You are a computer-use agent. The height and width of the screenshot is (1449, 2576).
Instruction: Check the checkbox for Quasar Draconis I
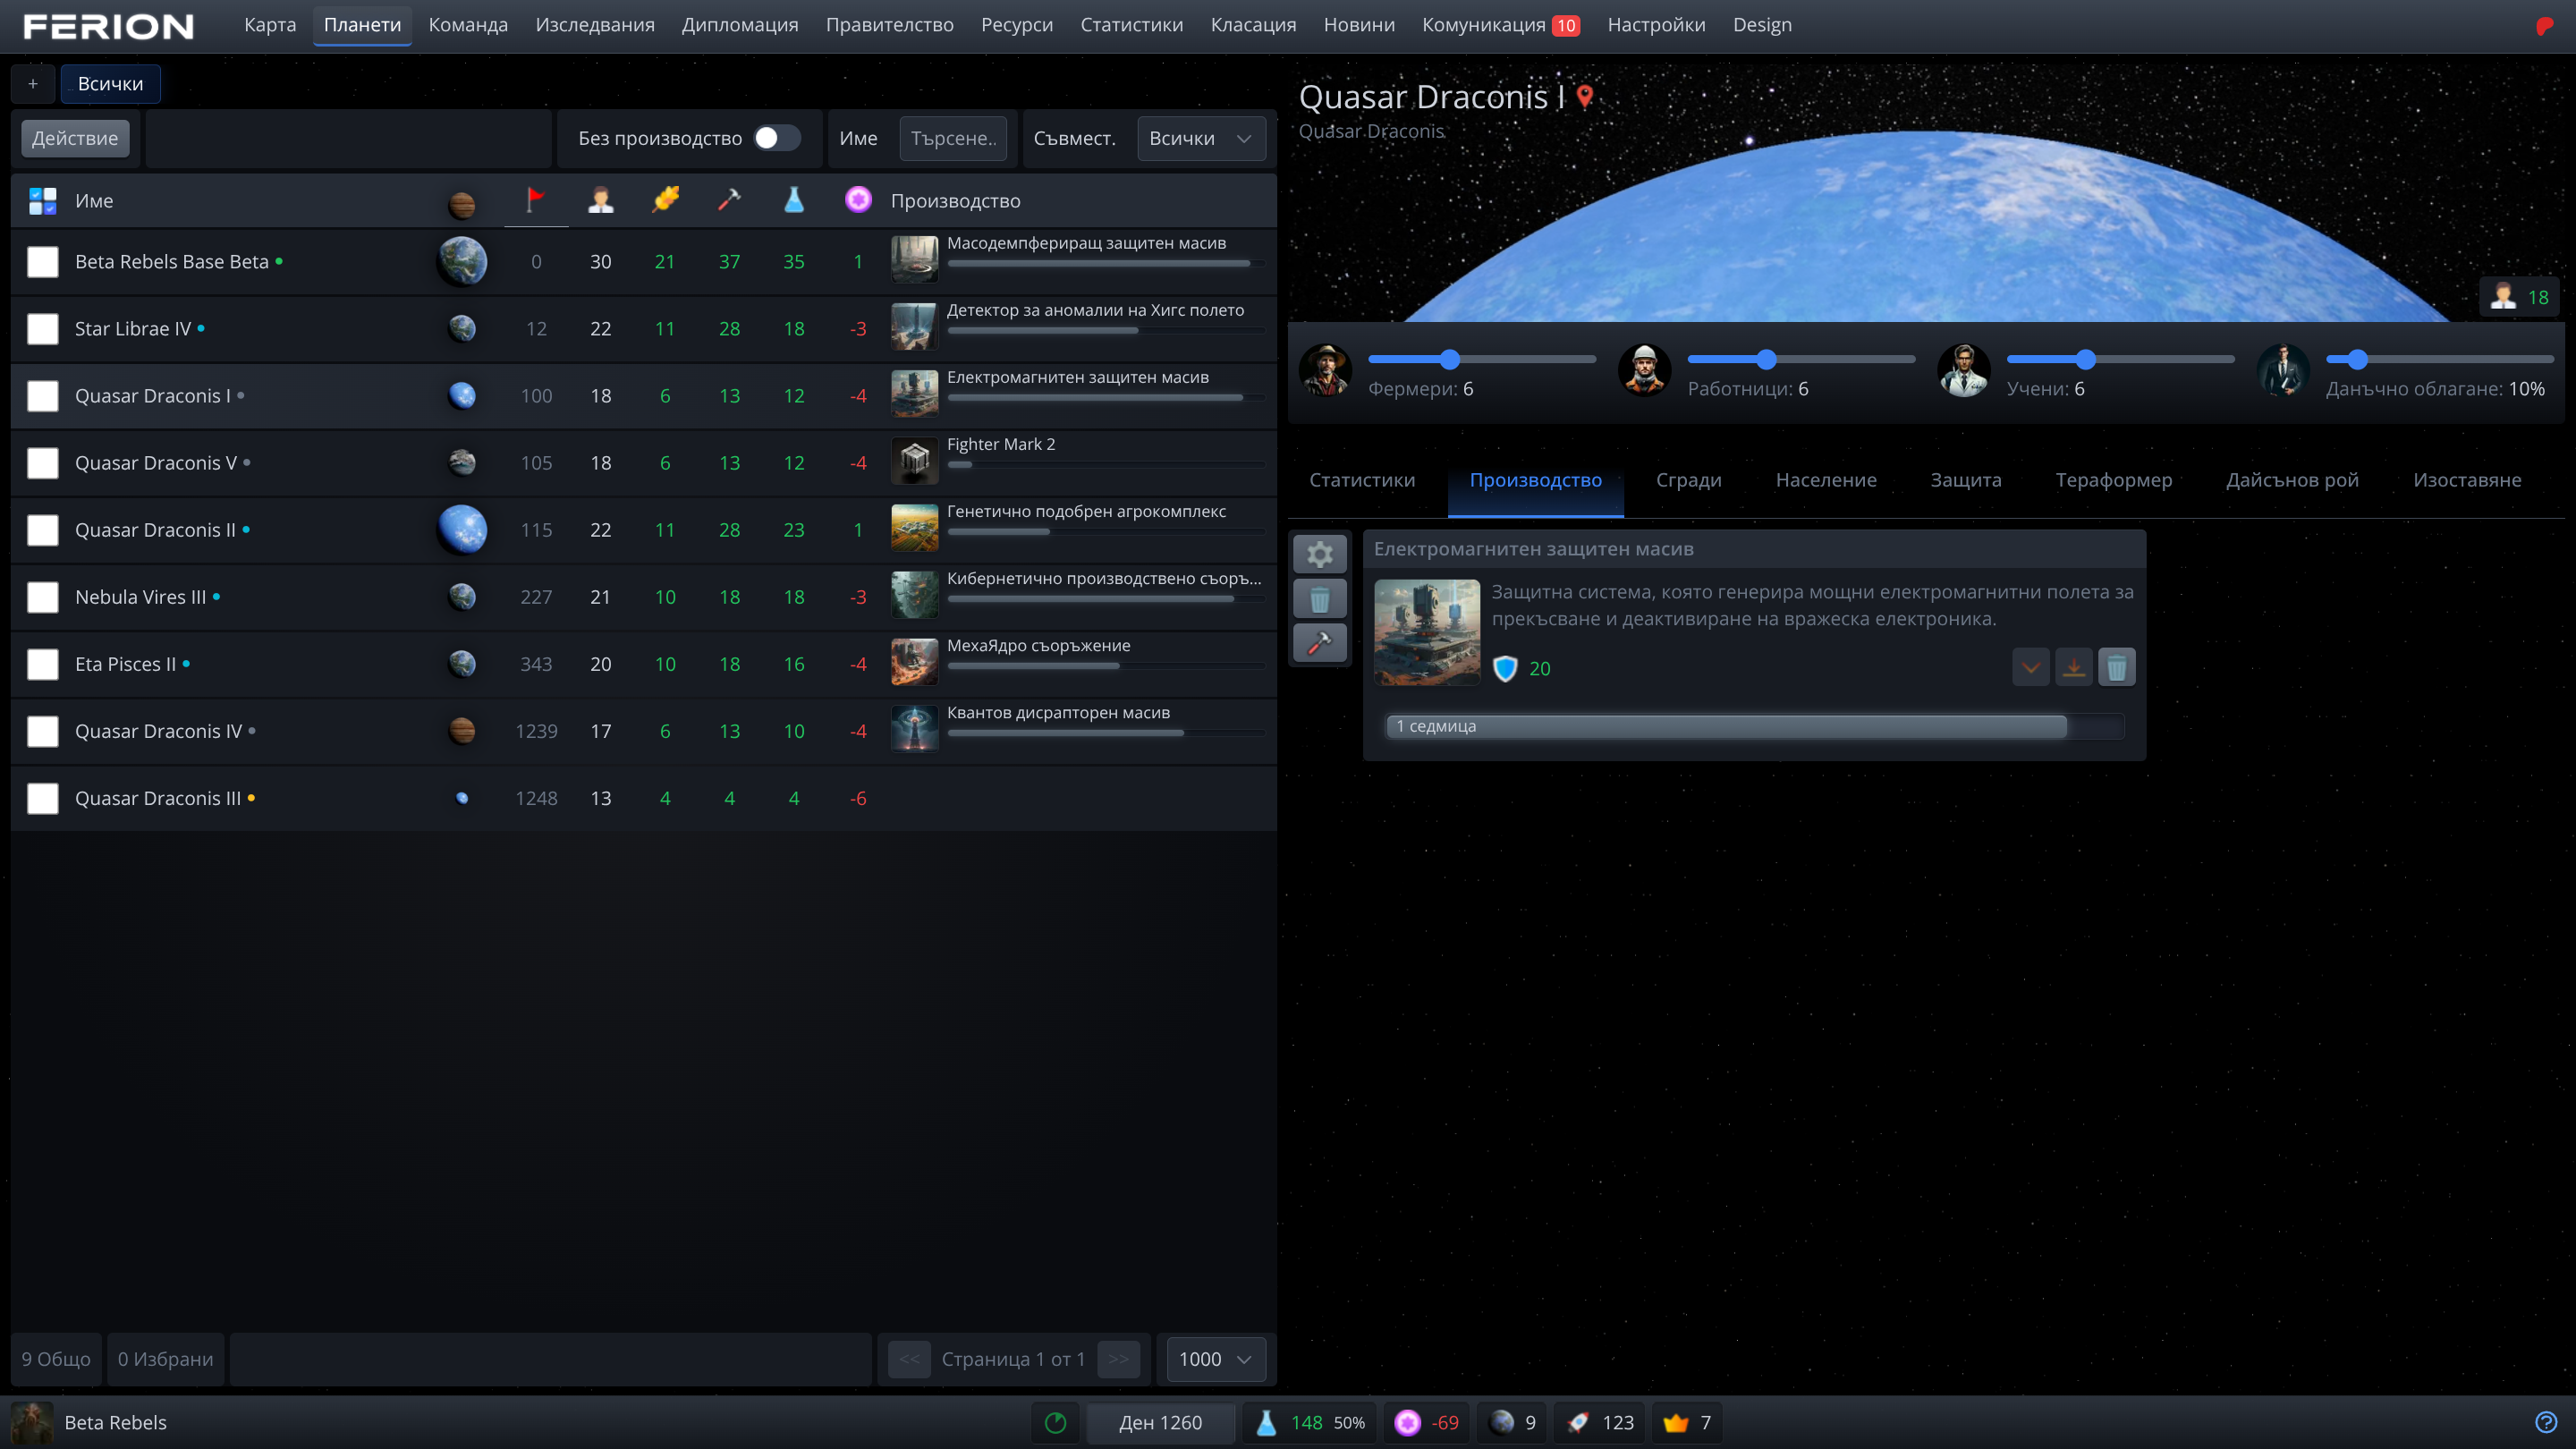point(43,395)
